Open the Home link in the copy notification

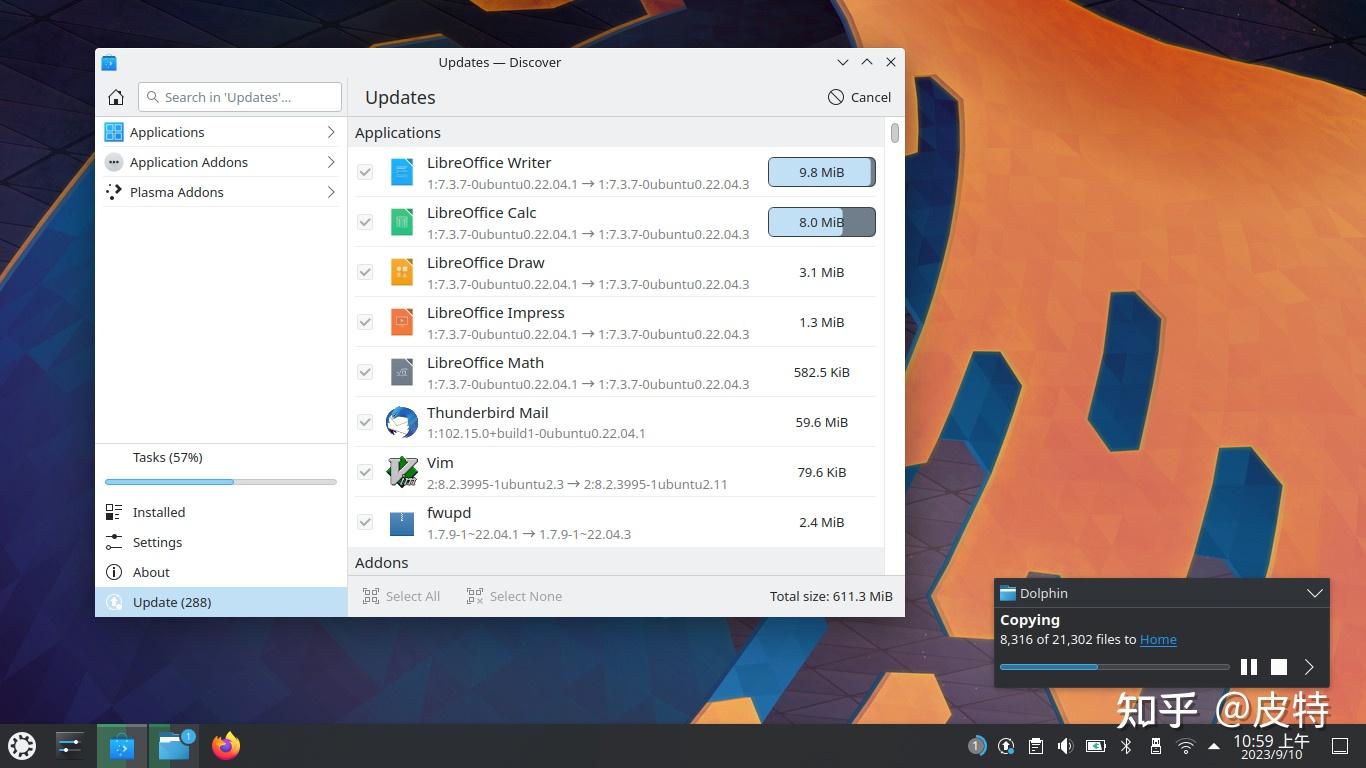pyautogui.click(x=1157, y=639)
